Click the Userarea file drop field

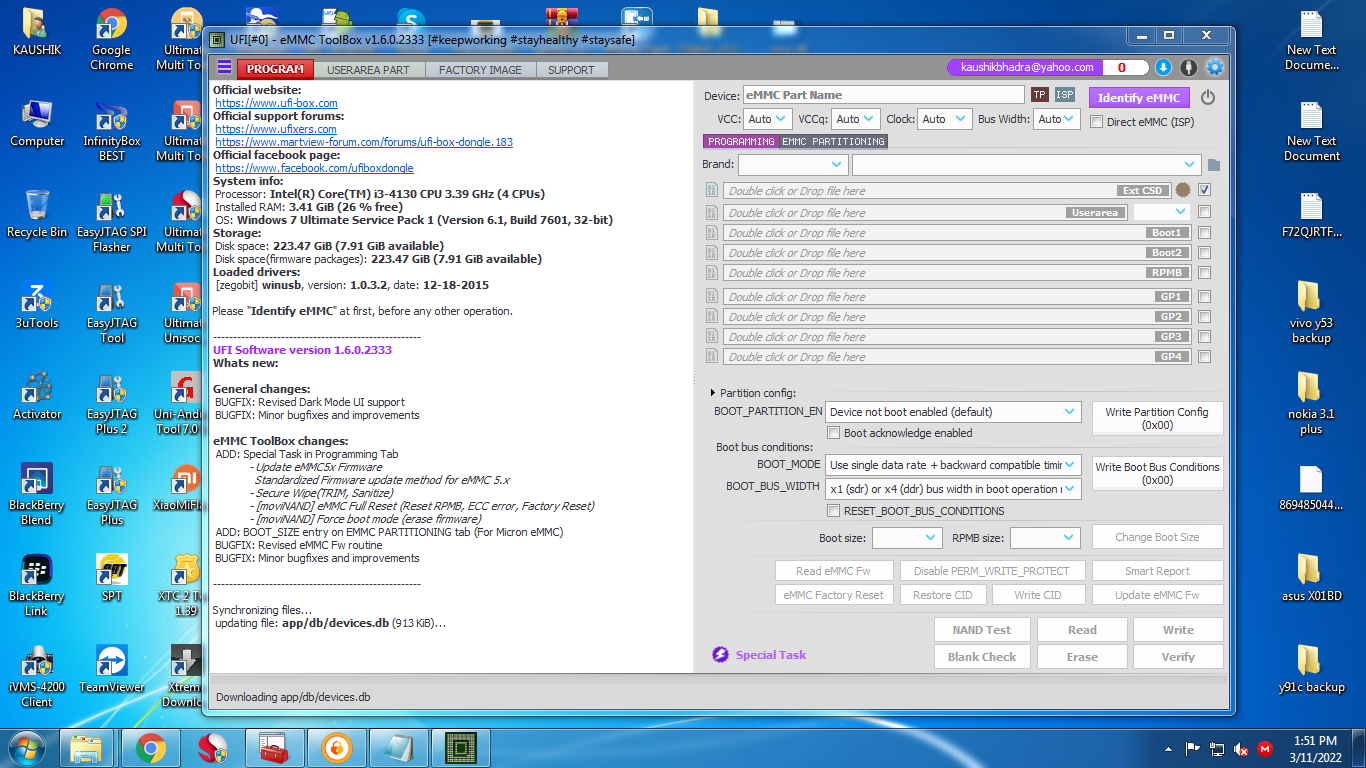(926, 212)
